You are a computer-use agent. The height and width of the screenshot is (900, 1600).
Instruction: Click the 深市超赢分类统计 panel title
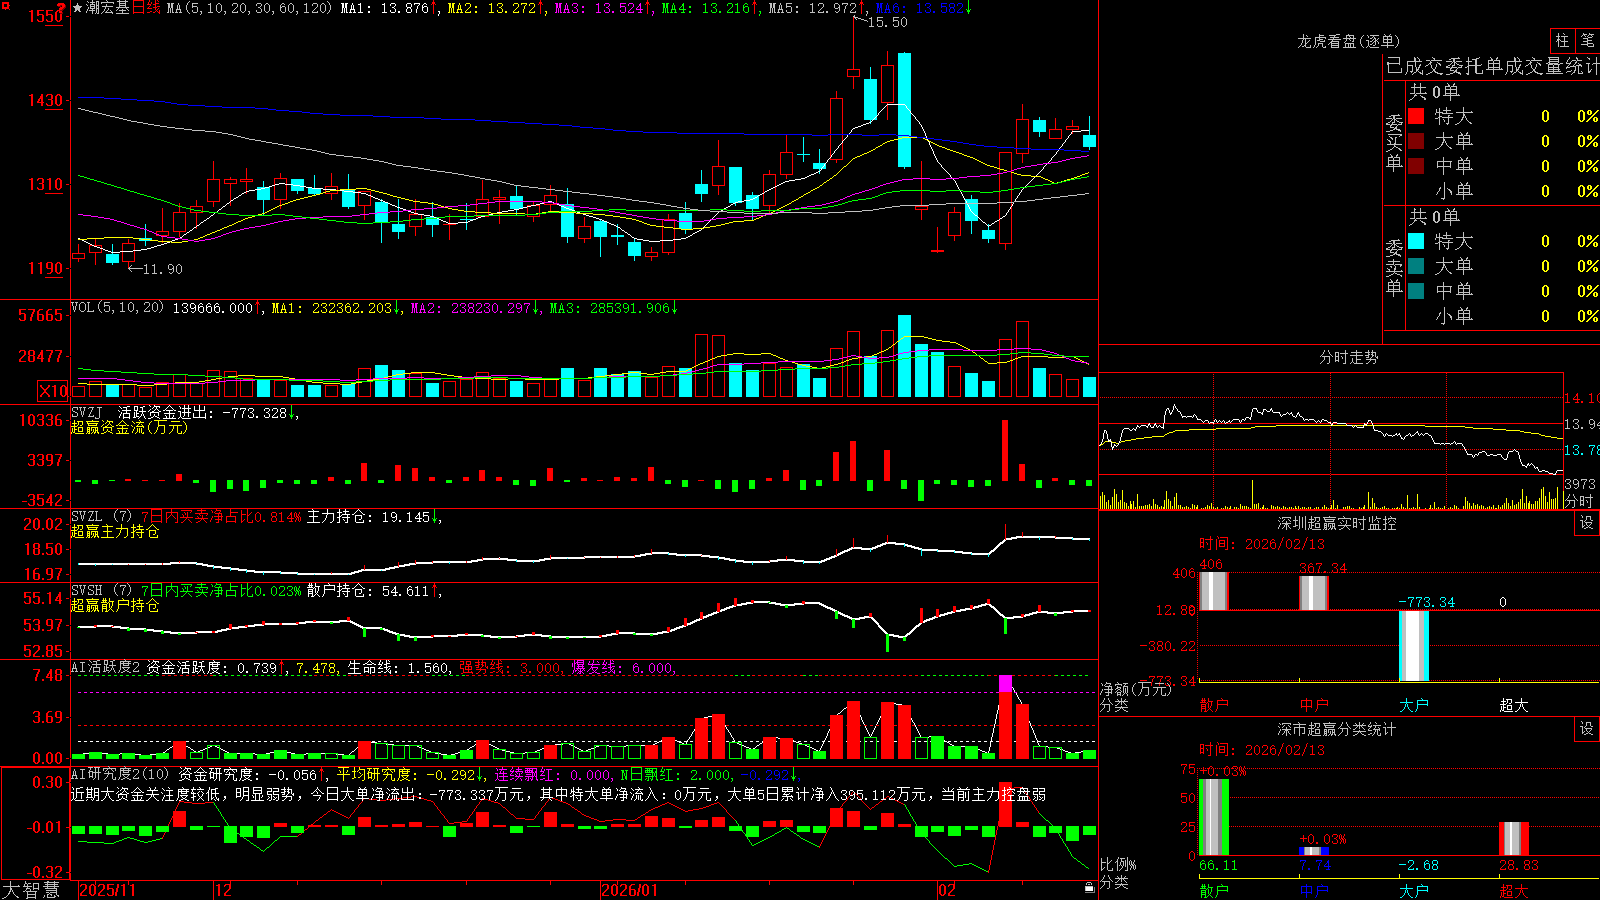(x=1337, y=729)
